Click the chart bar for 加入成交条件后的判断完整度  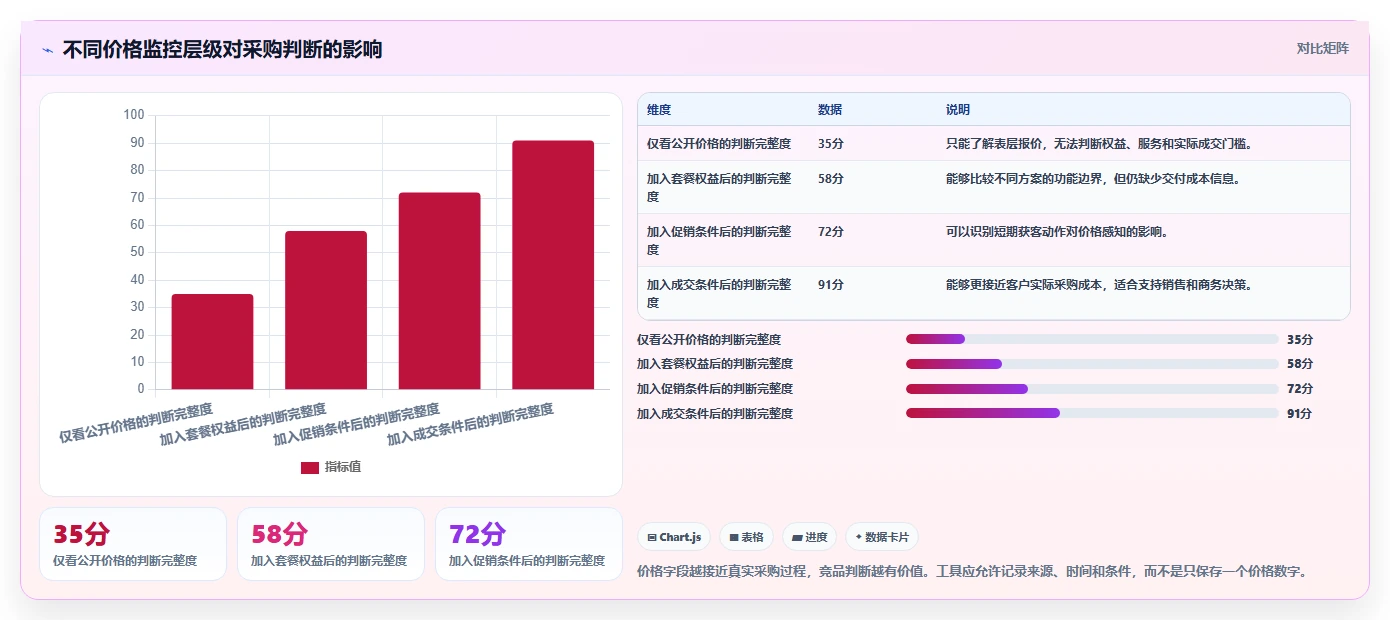553,265
